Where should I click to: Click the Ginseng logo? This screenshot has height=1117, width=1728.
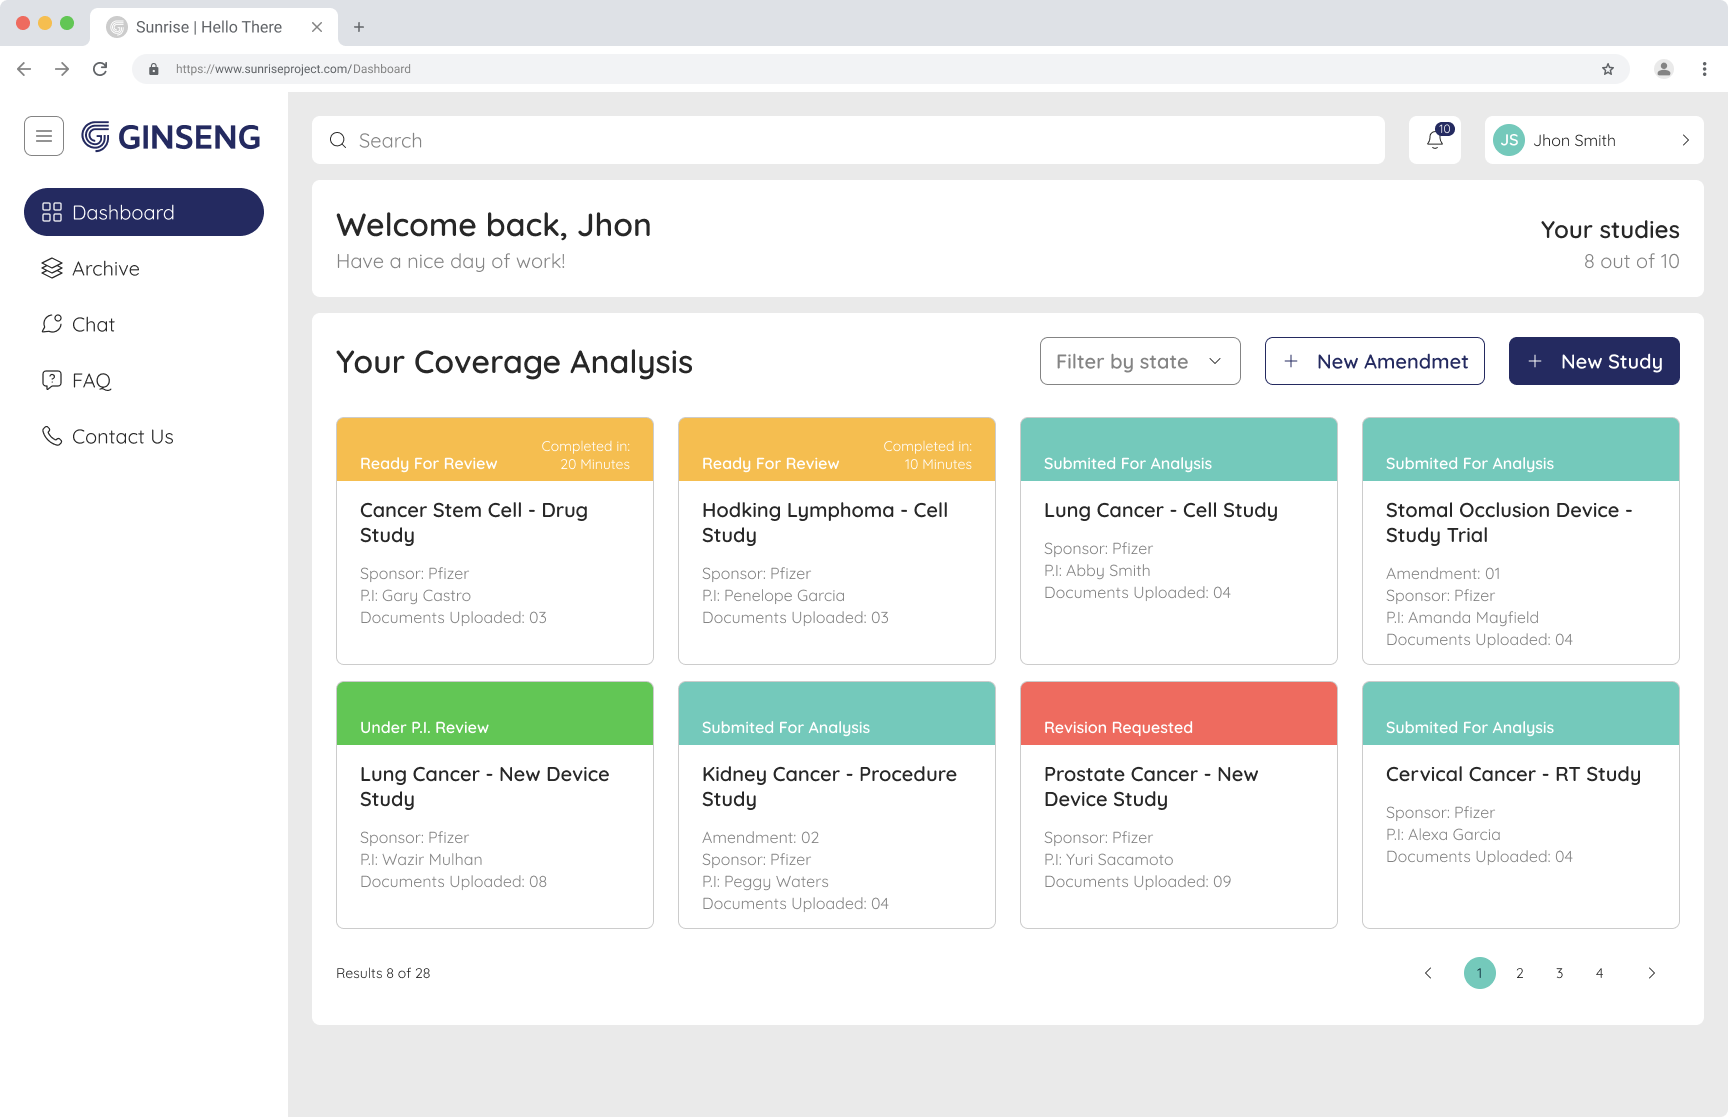point(171,137)
